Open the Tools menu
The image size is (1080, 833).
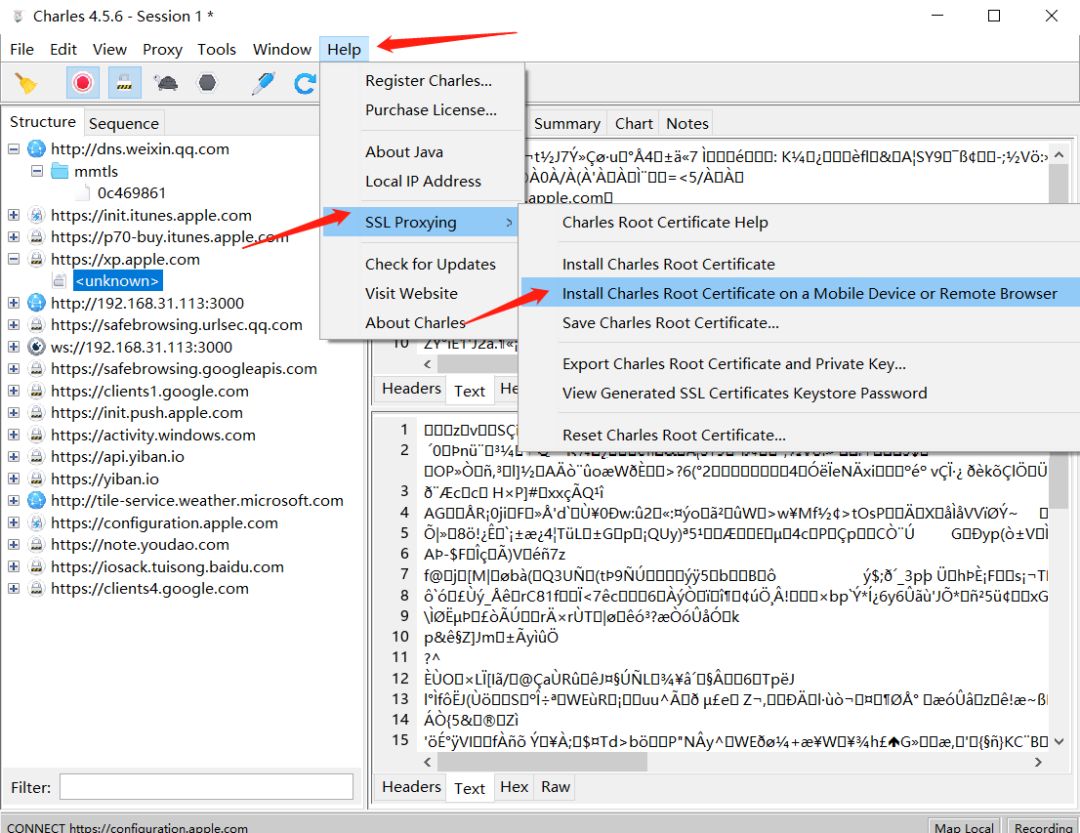pos(217,50)
